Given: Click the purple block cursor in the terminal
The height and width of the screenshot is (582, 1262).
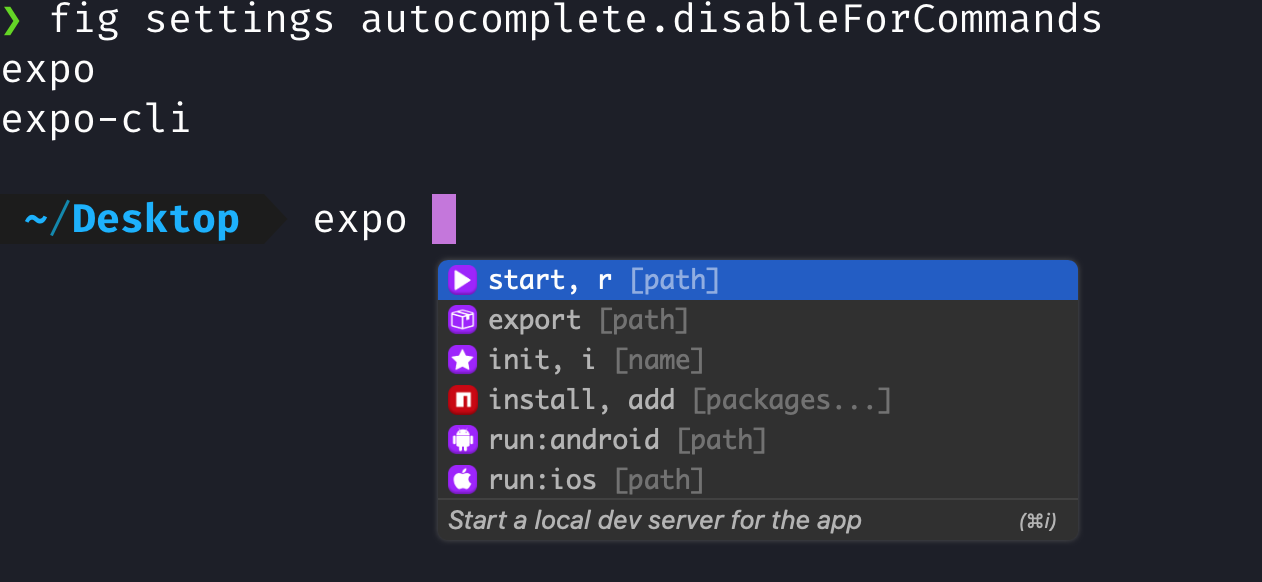Looking at the screenshot, I should pyautogui.click(x=445, y=218).
